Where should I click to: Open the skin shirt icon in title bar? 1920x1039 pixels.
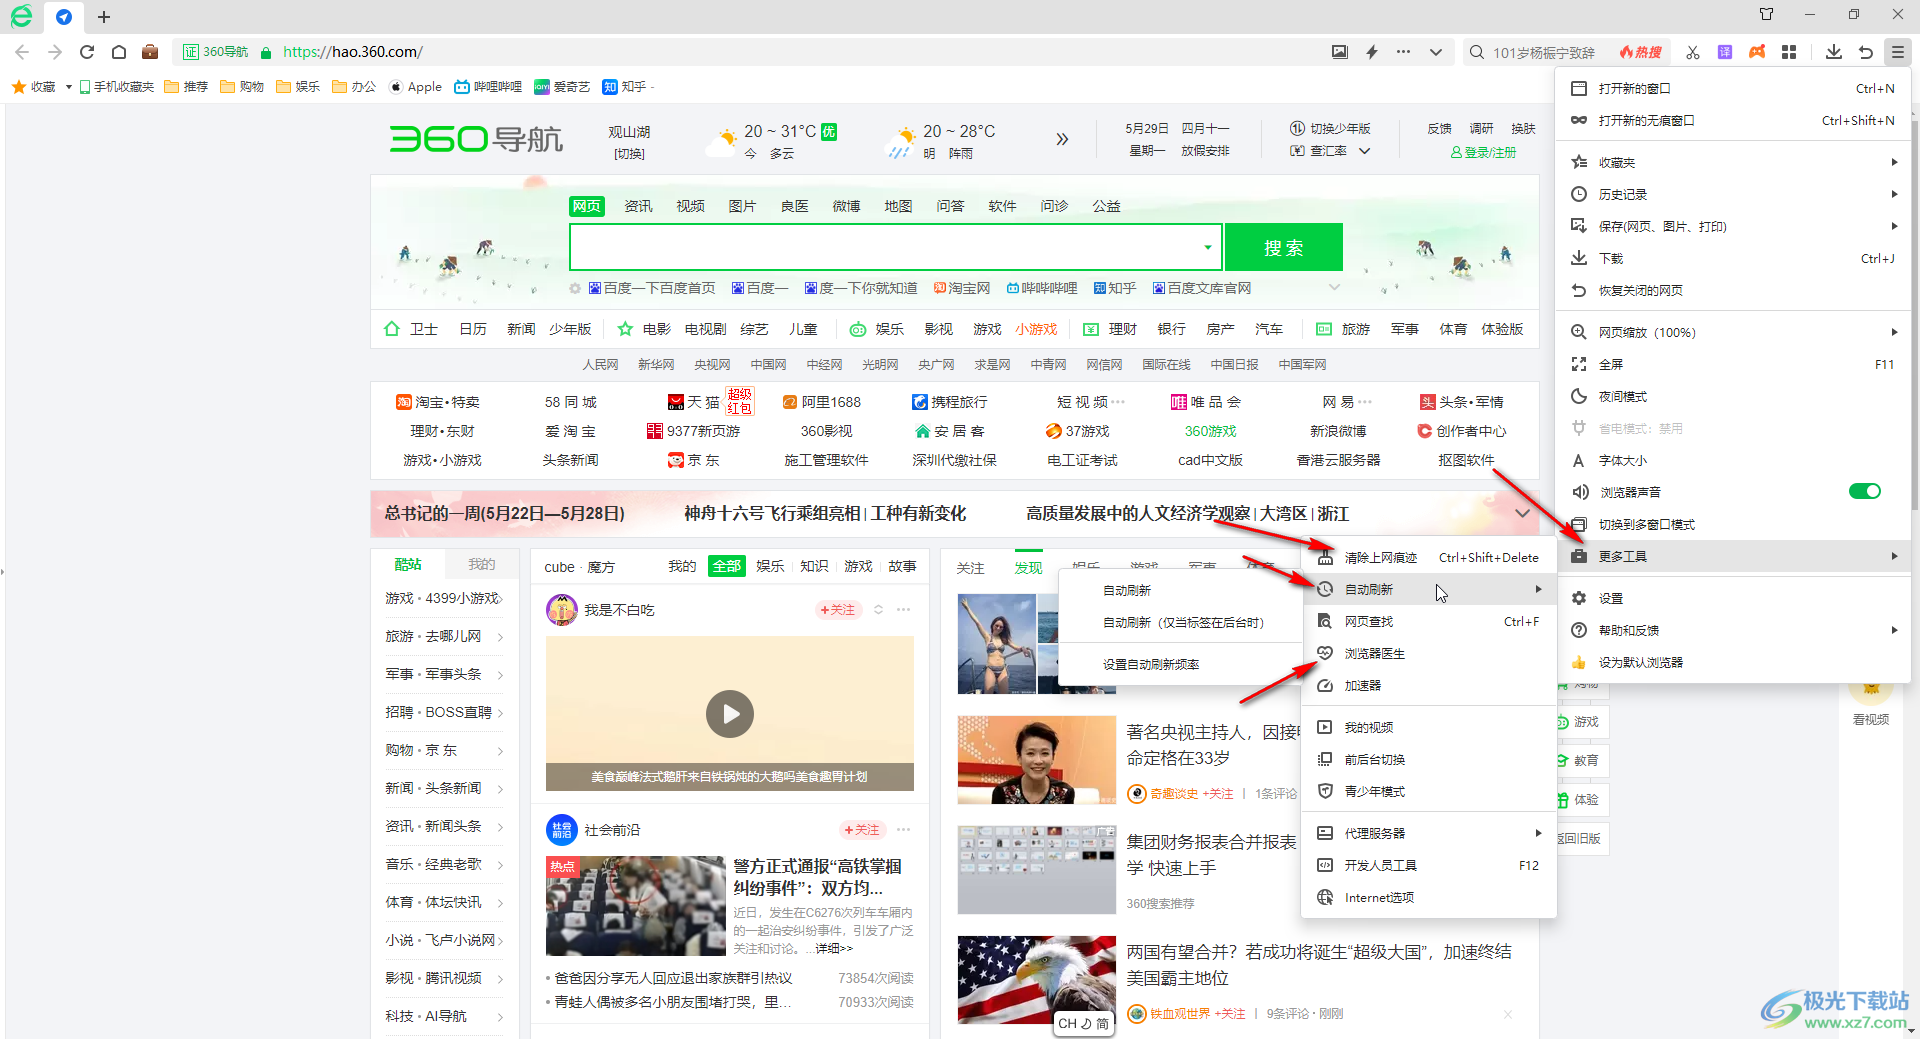click(1767, 14)
